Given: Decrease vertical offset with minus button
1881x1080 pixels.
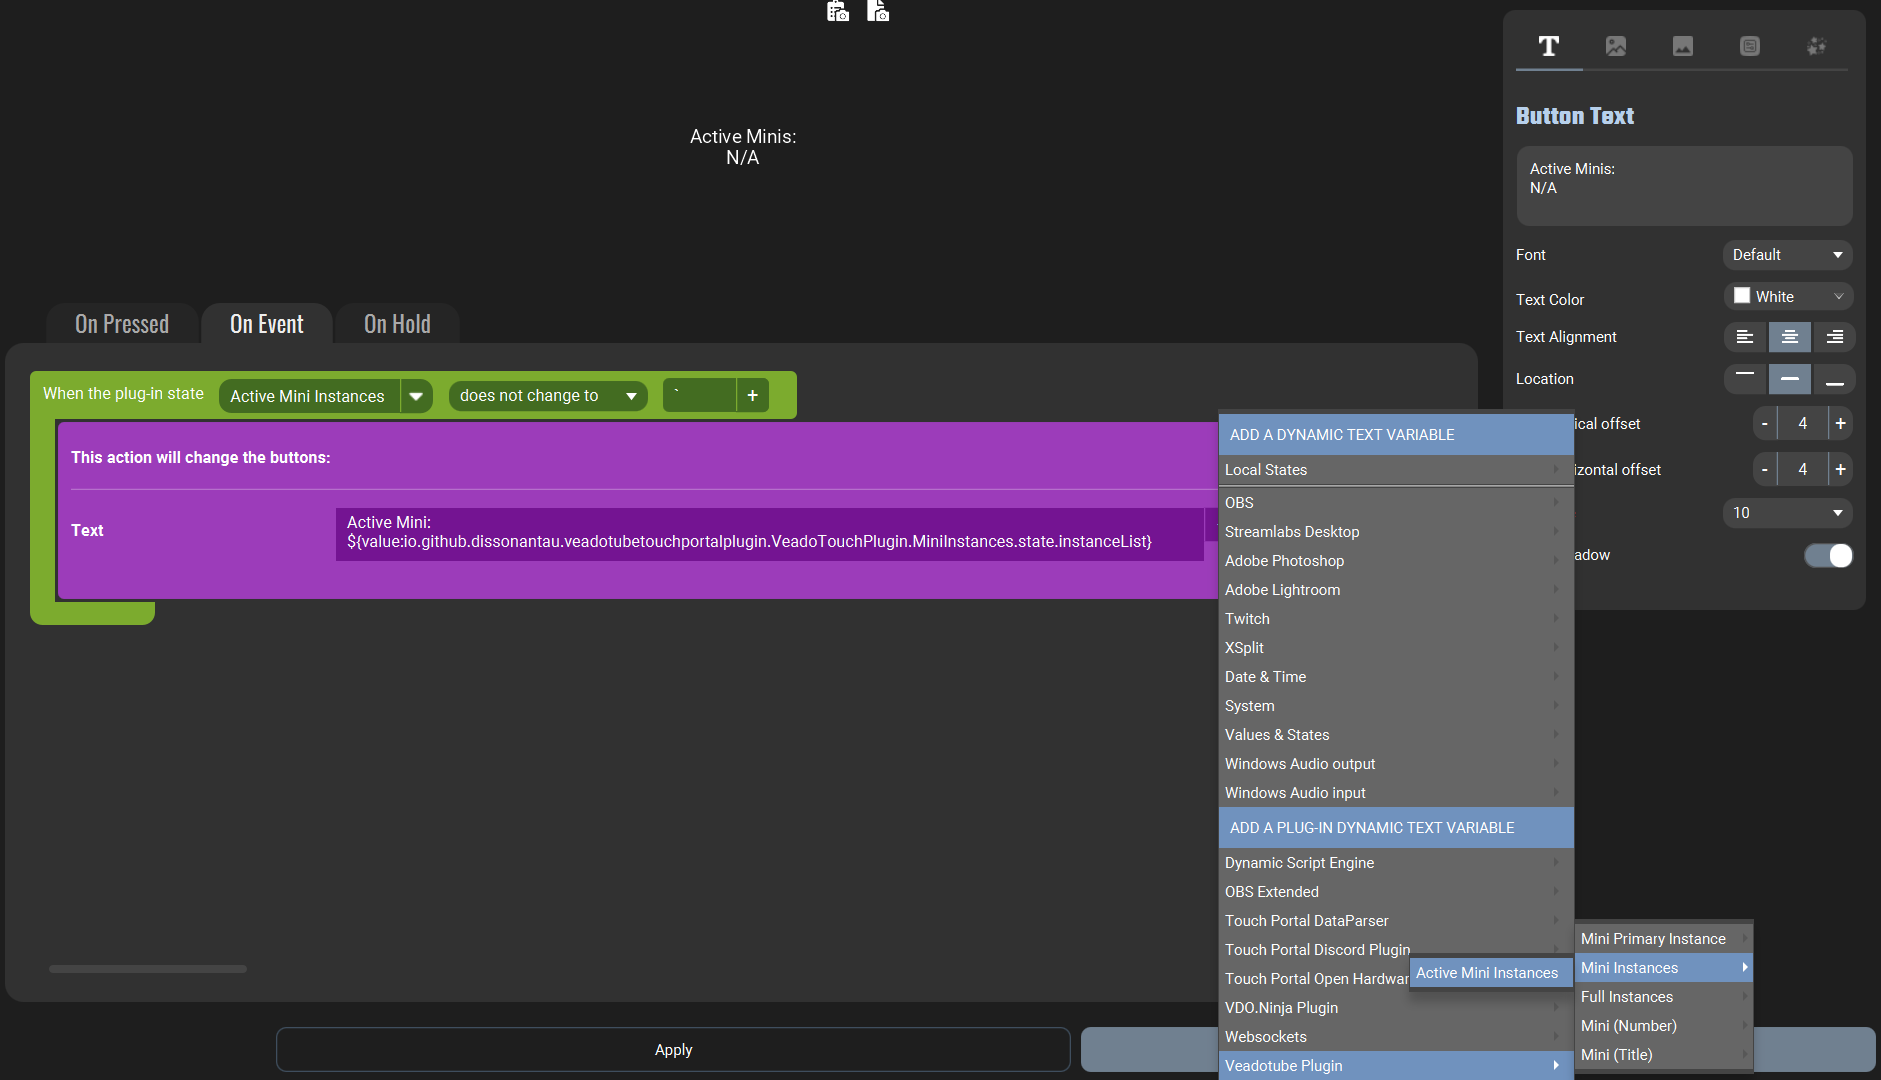Looking at the screenshot, I should [x=1765, y=424].
